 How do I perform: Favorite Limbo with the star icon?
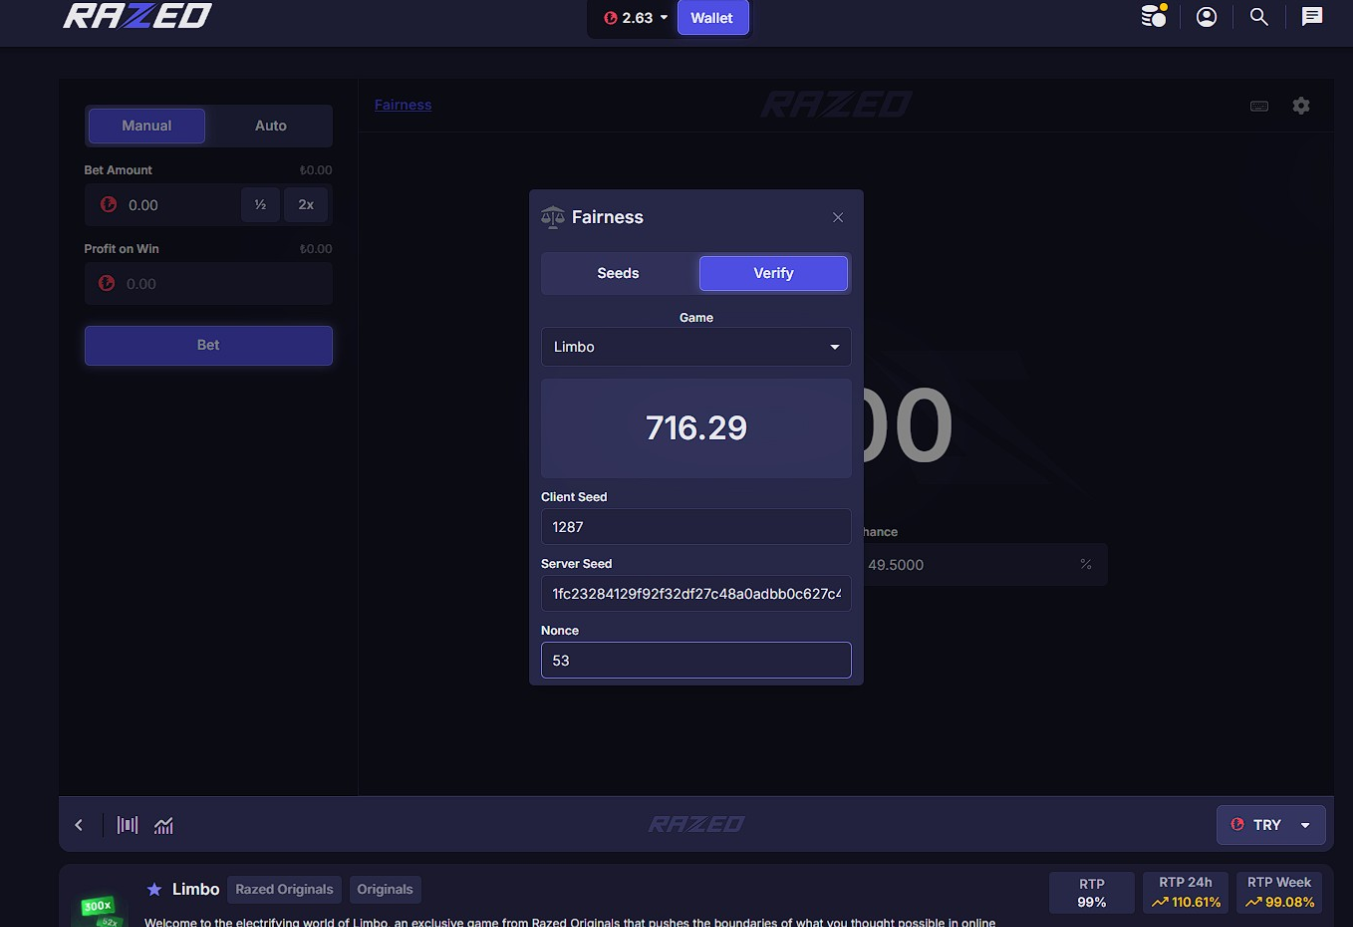point(154,889)
